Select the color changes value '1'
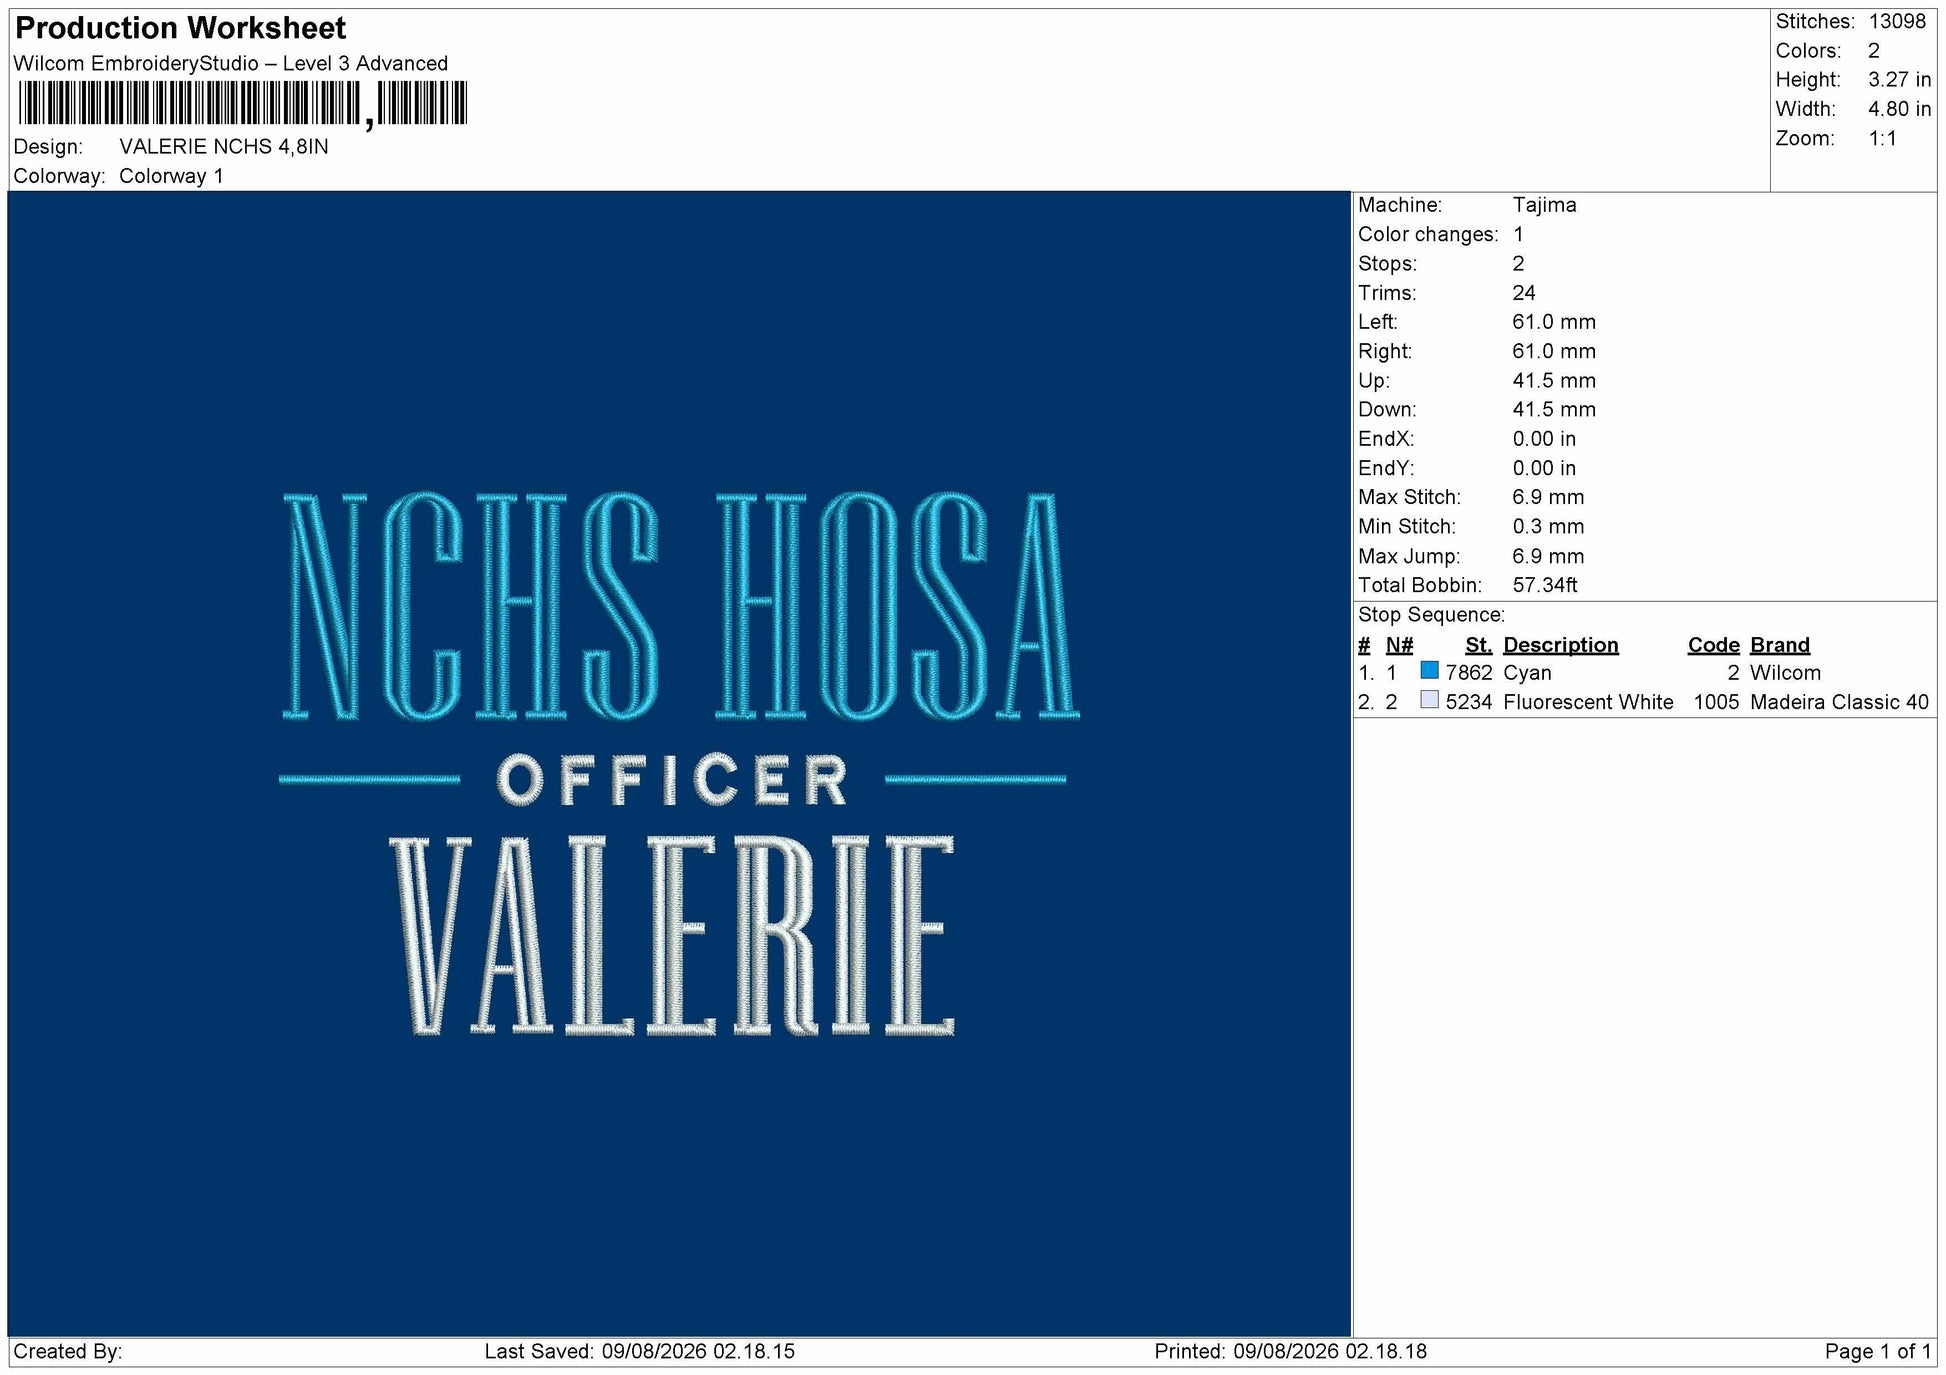Screen dimensions: 1946x1375 coord(1518,234)
